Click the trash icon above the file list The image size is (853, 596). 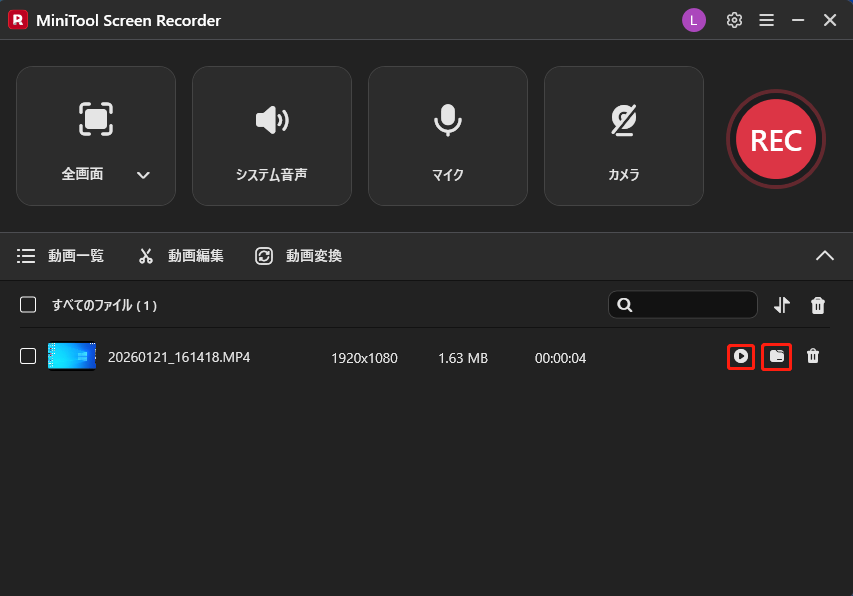tap(818, 305)
